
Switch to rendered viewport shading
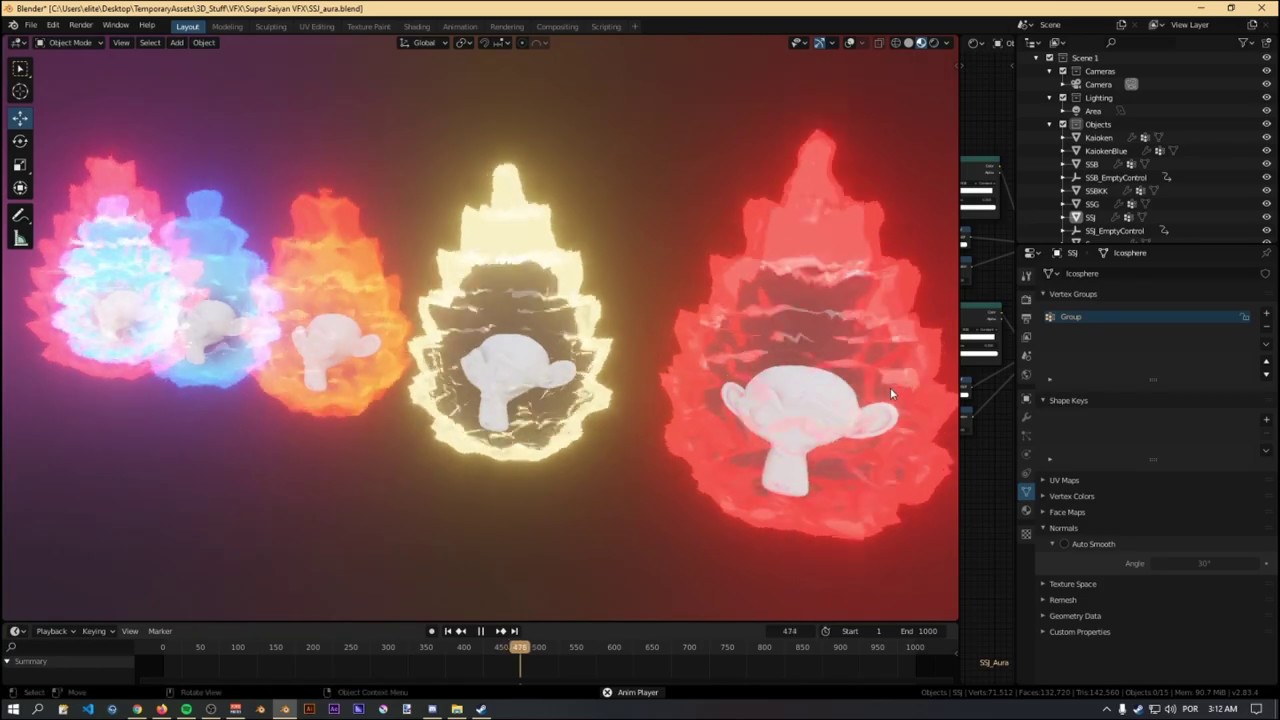(x=934, y=43)
